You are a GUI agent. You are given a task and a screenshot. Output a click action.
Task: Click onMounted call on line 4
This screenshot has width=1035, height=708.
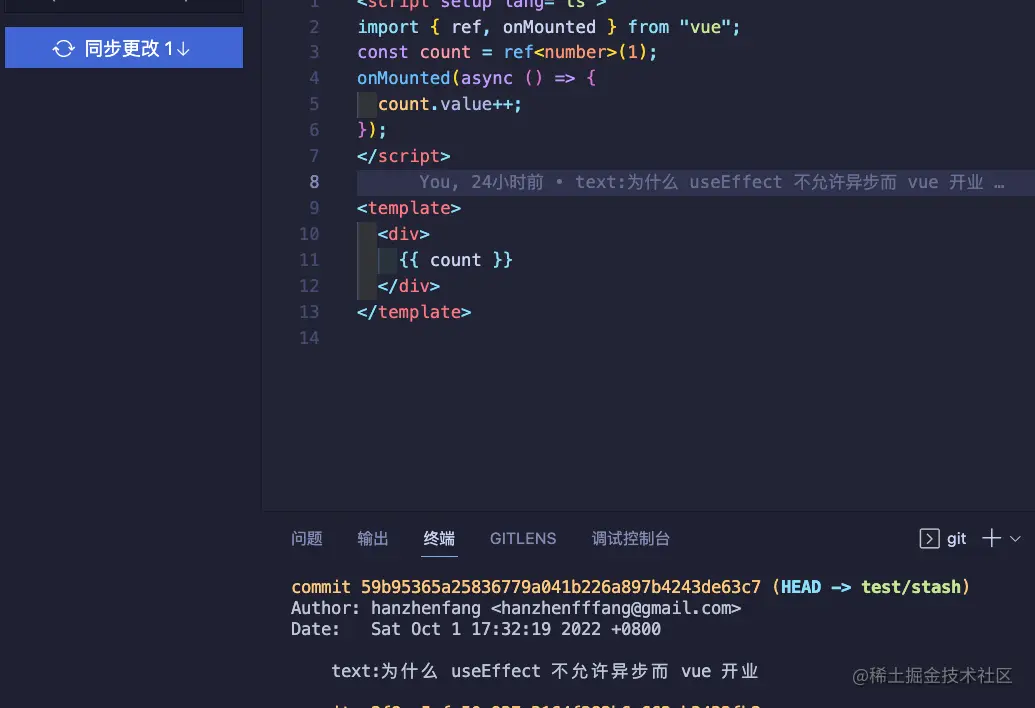pos(403,78)
